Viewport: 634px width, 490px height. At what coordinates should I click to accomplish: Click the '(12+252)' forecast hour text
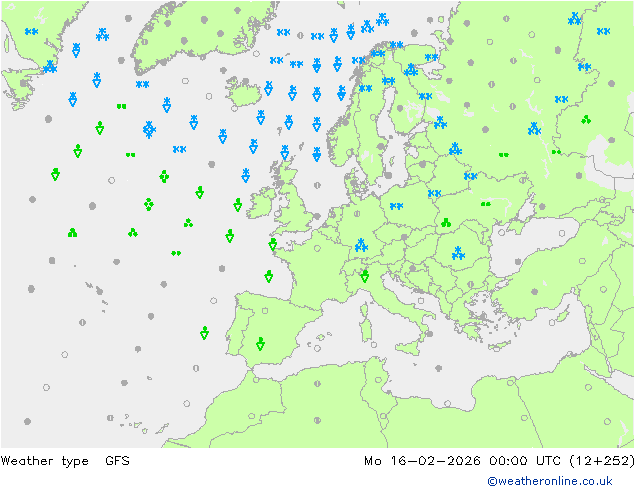tap(601, 460)
